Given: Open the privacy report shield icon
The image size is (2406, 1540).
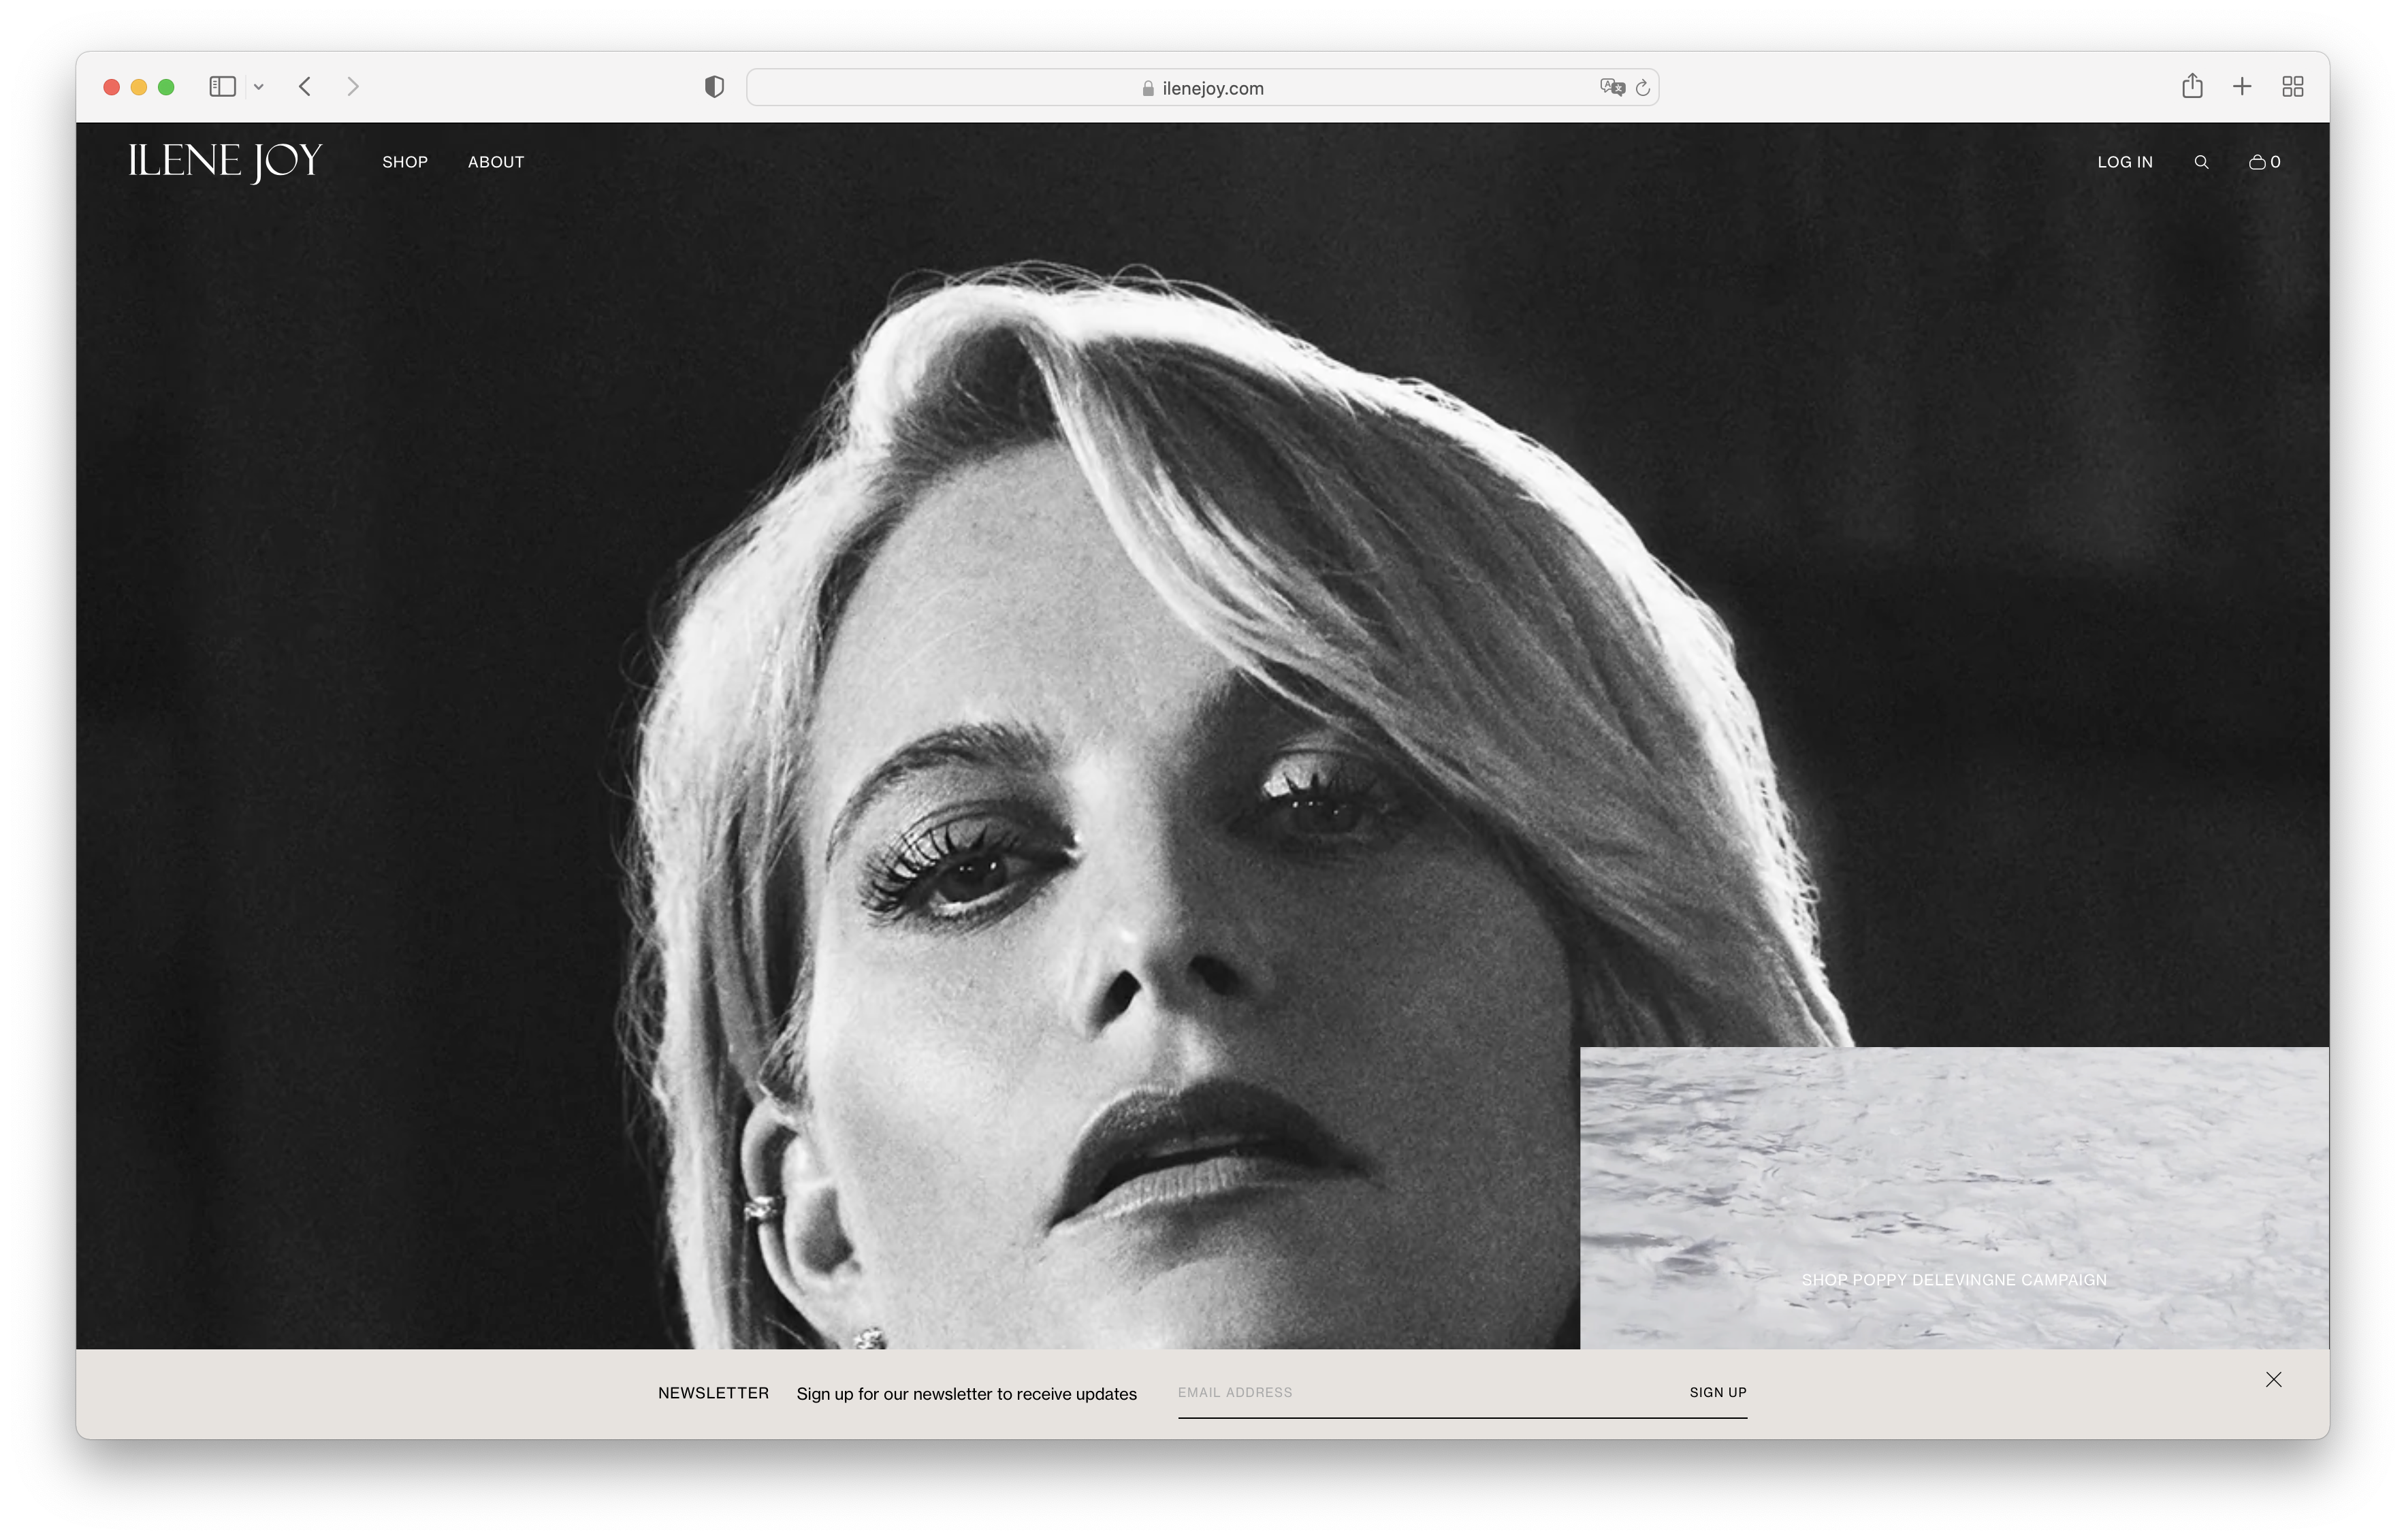Looking at the screenshot, I should point(714,87).
